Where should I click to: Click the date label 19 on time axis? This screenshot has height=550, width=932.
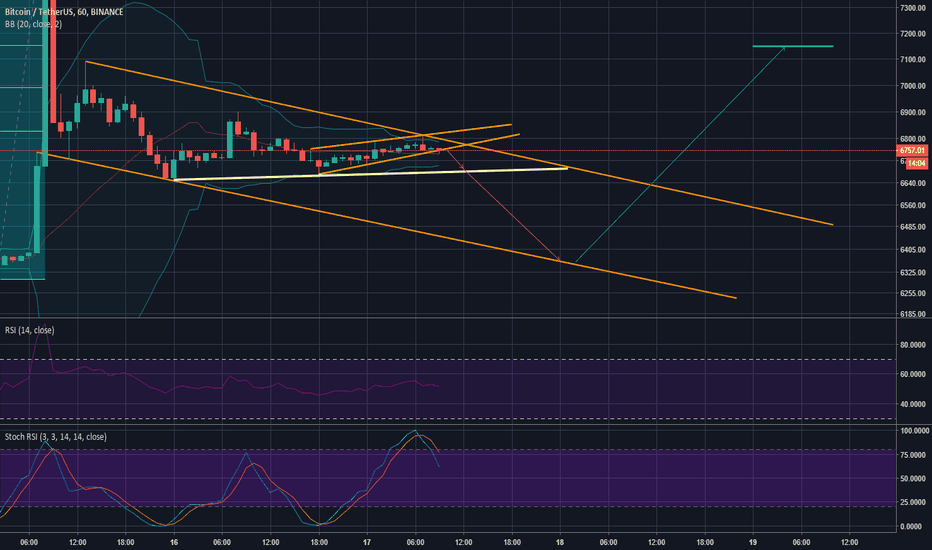click(x=752, y=542)
